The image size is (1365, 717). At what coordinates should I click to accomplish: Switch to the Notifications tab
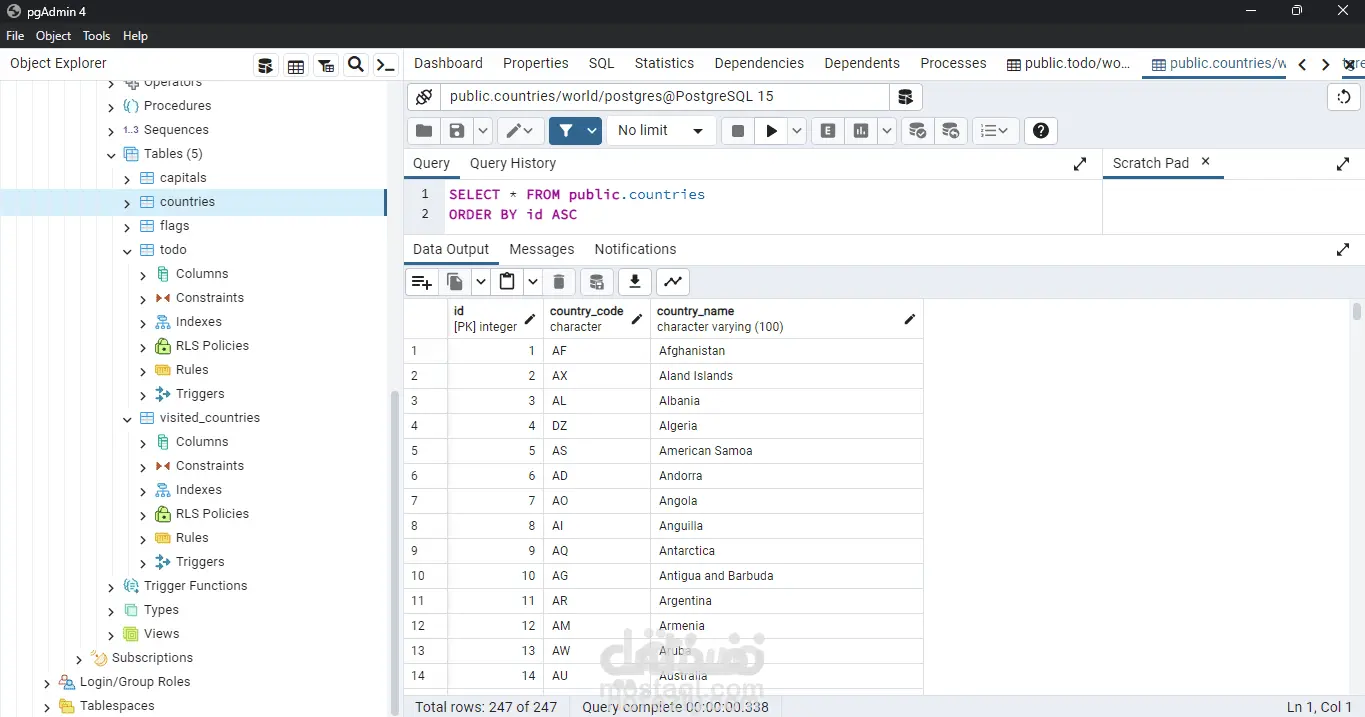pos(635,249)
